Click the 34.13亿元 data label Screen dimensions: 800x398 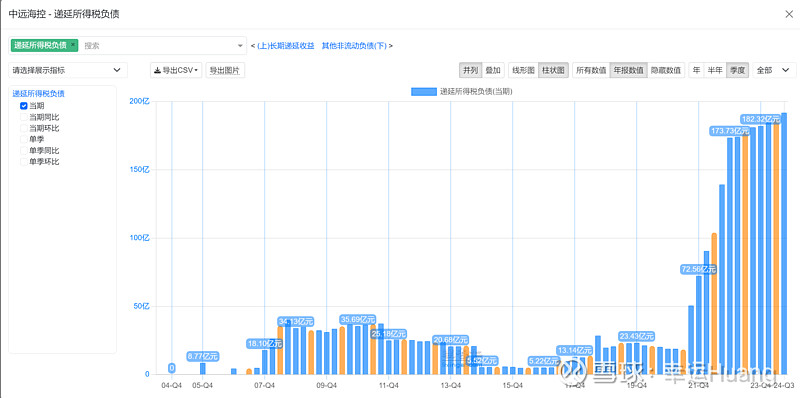(x=296, y=321)
